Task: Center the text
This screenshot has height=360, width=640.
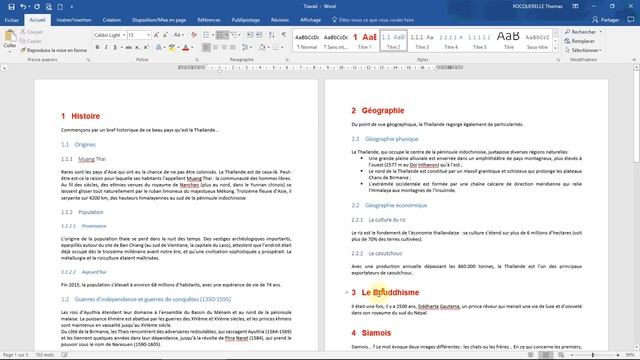Action: 216,47
